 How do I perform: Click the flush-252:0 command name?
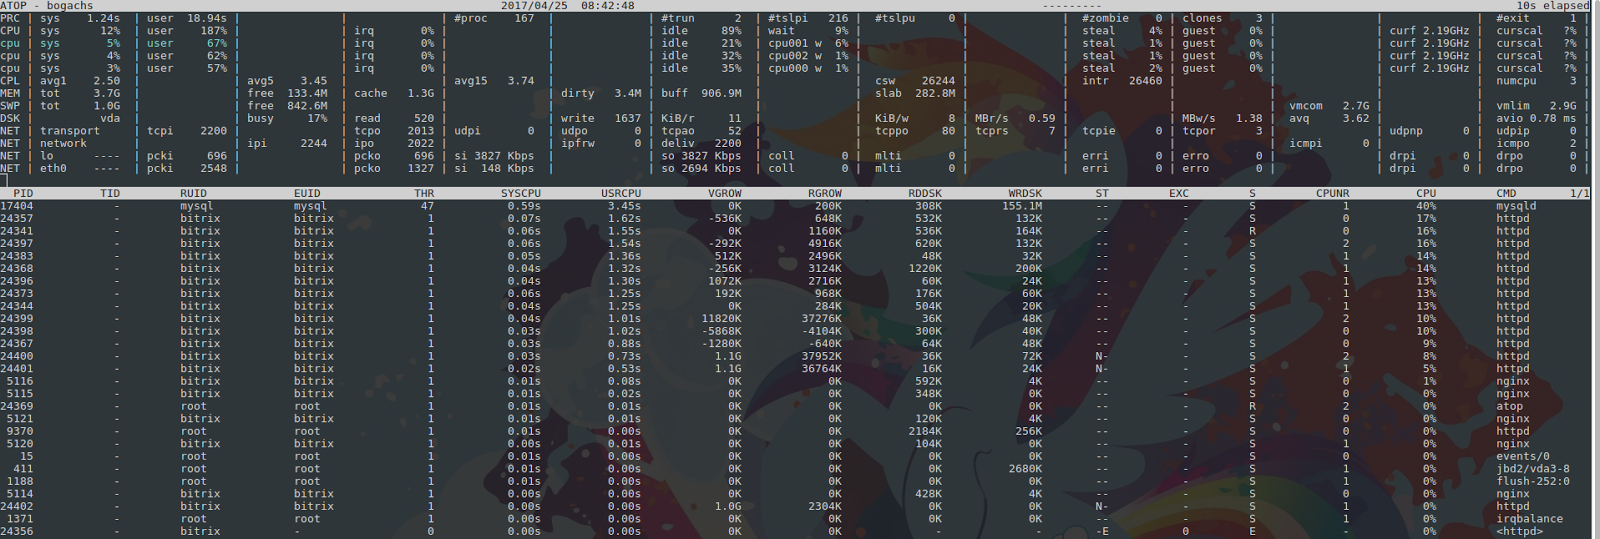1533,481
